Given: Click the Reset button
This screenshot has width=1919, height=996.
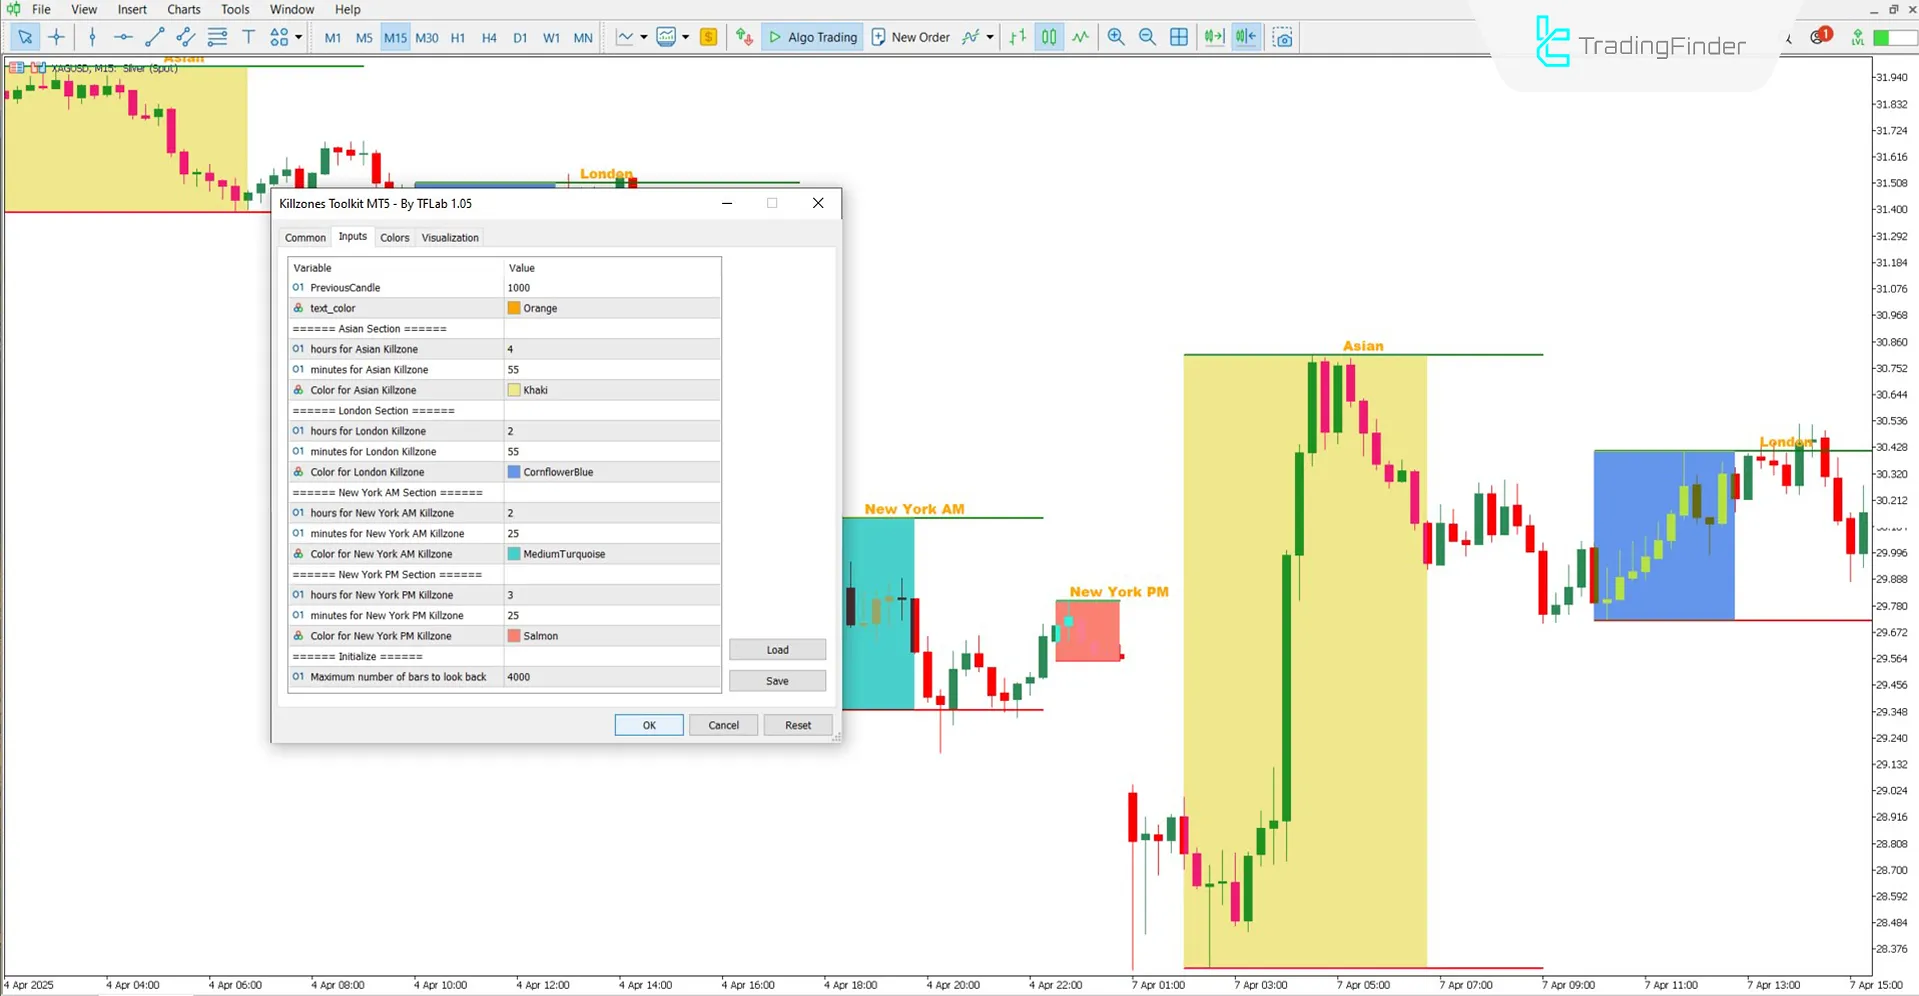Looking at the screenshot, I should (x=797, y=725).
